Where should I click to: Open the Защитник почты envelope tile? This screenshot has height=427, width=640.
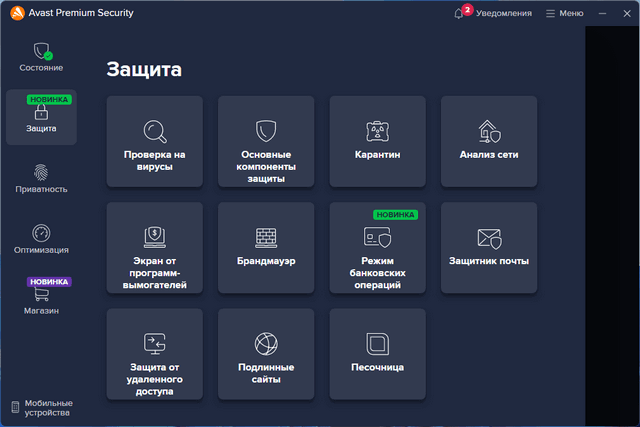[489, 248]
